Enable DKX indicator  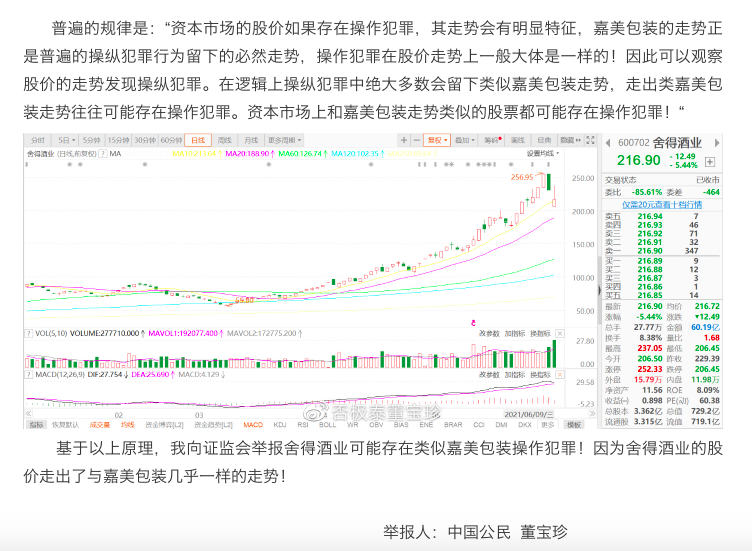pos(525,425)
